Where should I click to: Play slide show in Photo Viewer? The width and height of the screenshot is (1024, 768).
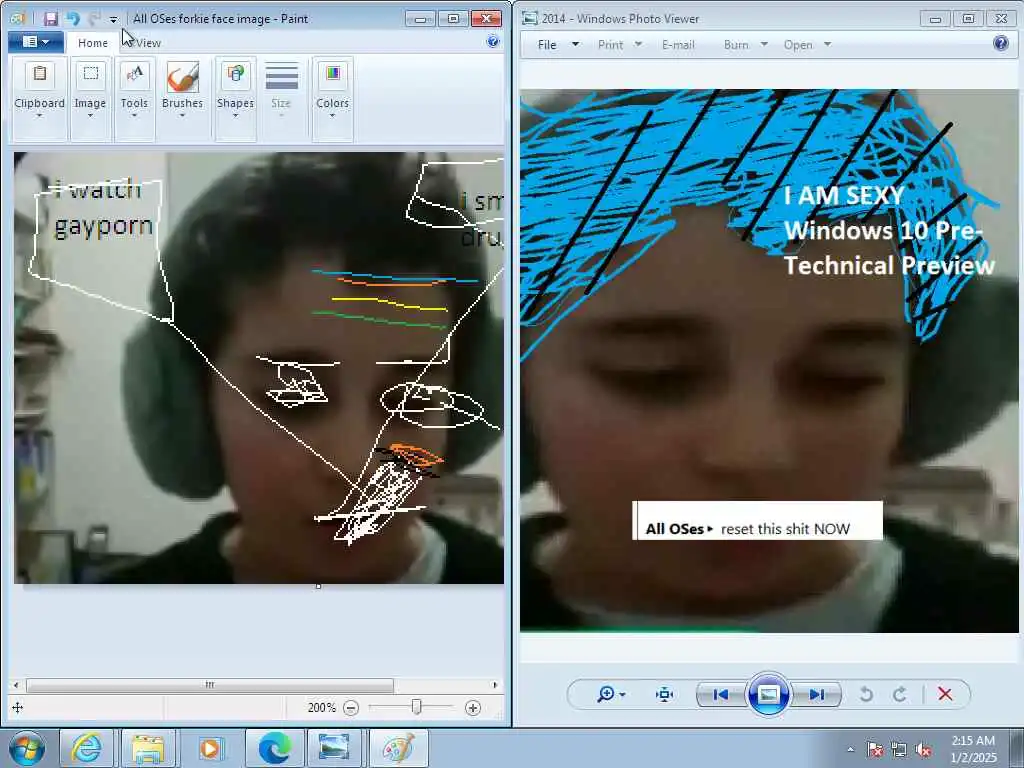[768, 694]
